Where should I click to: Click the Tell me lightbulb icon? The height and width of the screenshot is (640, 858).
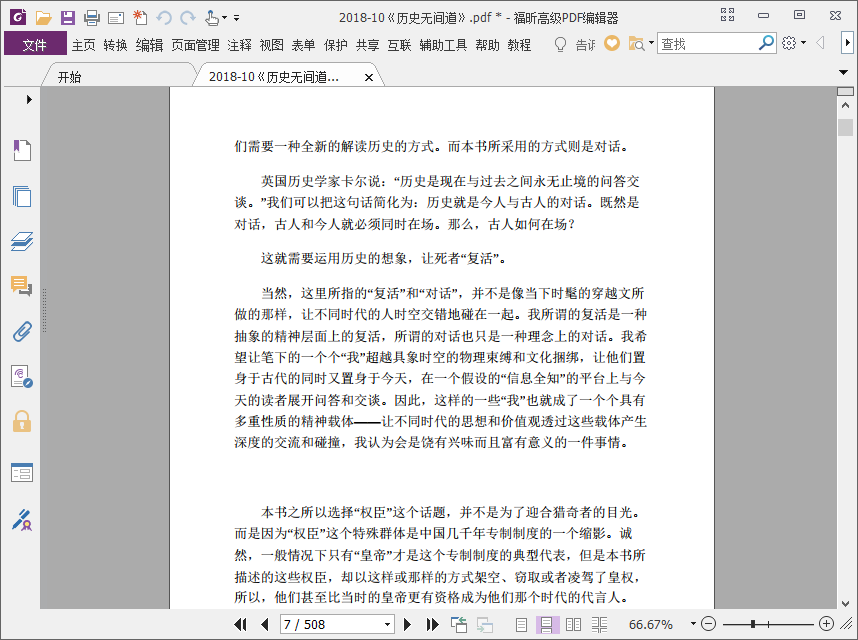tap(560, 44)
